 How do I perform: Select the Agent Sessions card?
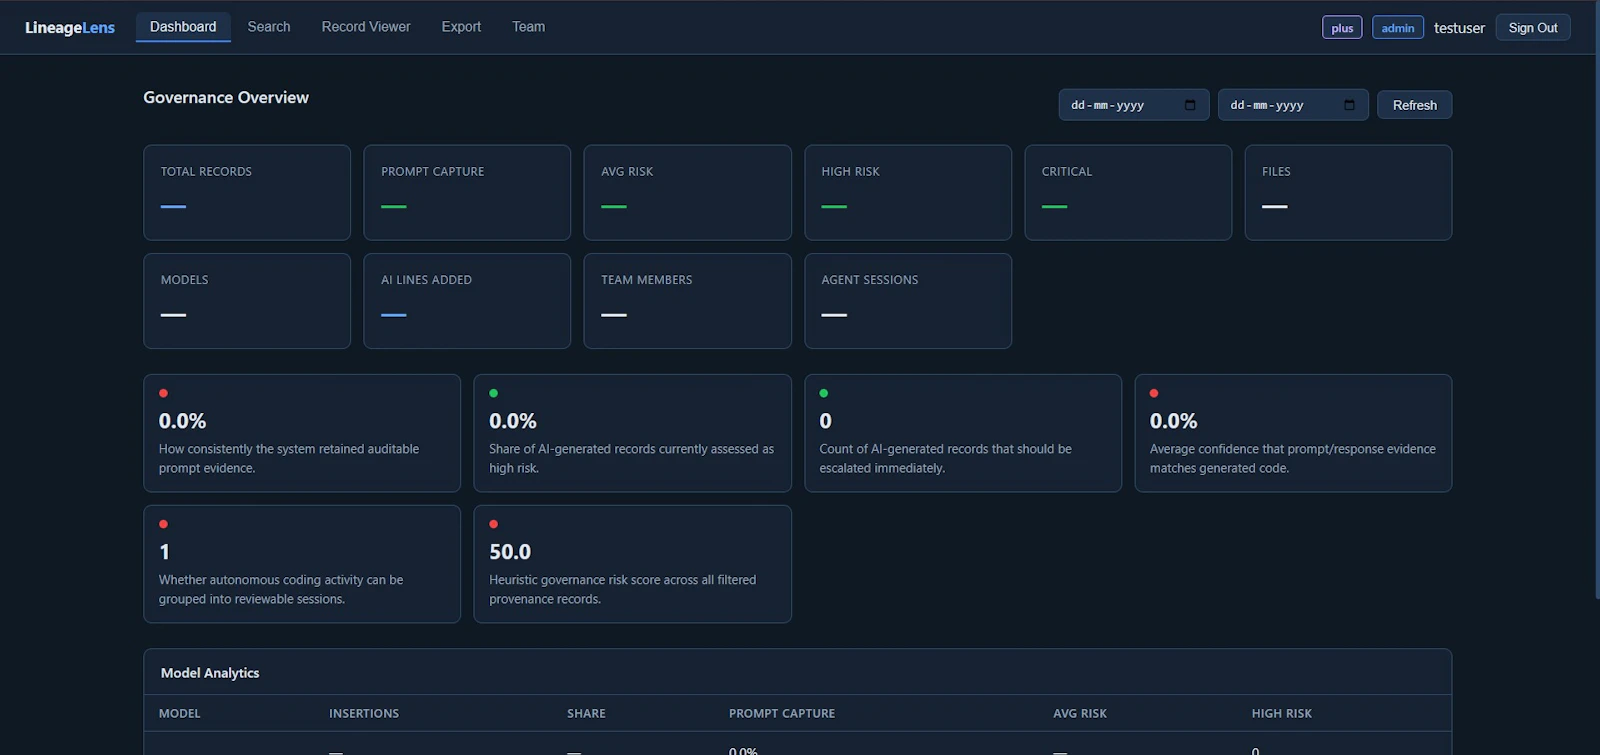coord(908,301)
